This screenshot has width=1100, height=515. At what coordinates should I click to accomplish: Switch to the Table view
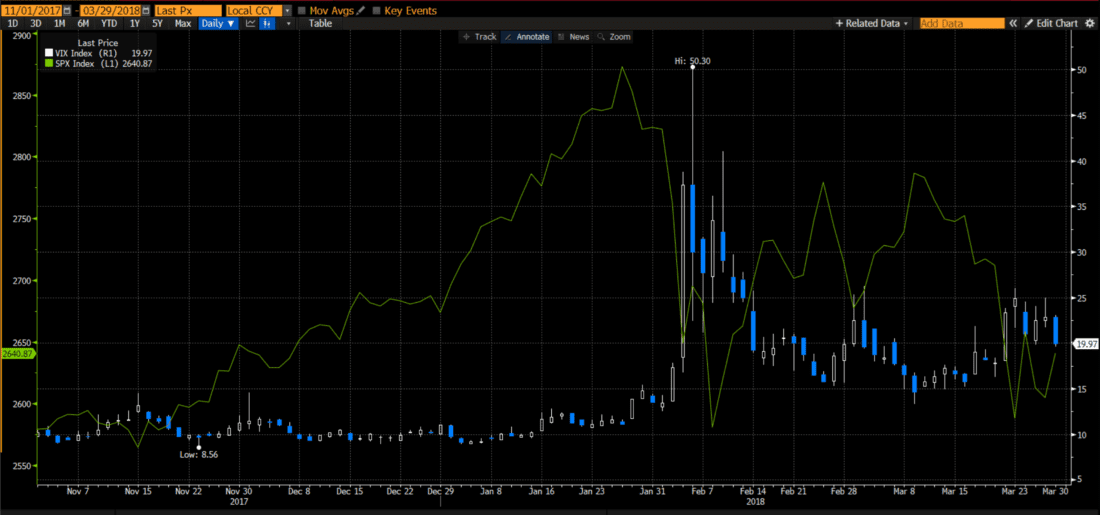(x=321, y=23)
